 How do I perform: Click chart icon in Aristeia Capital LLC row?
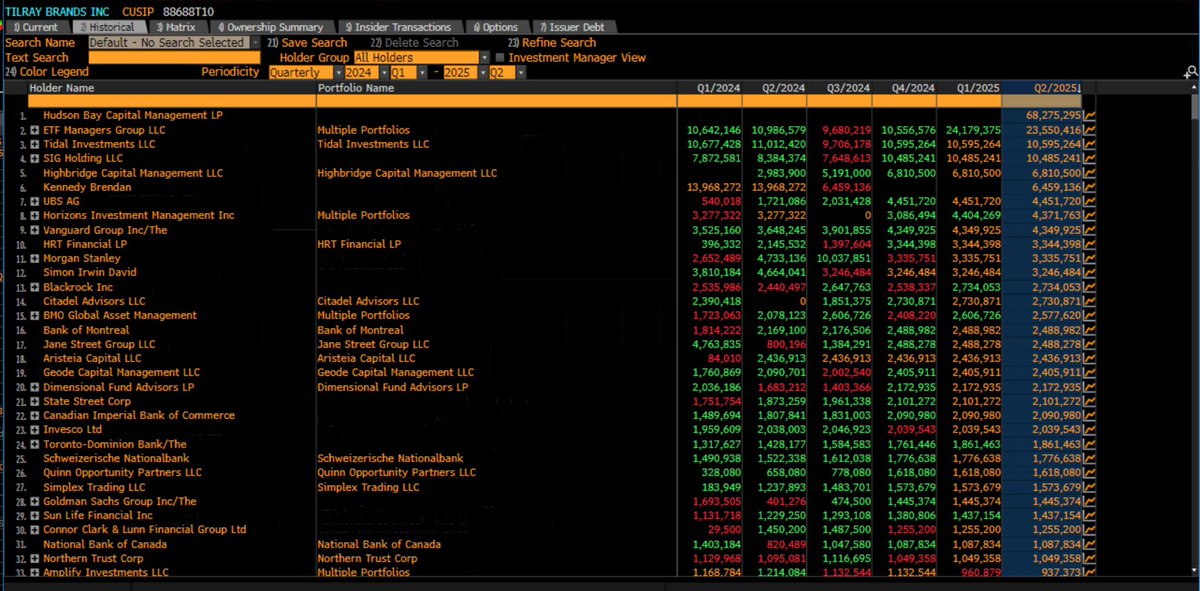[x=1090, y=358]
